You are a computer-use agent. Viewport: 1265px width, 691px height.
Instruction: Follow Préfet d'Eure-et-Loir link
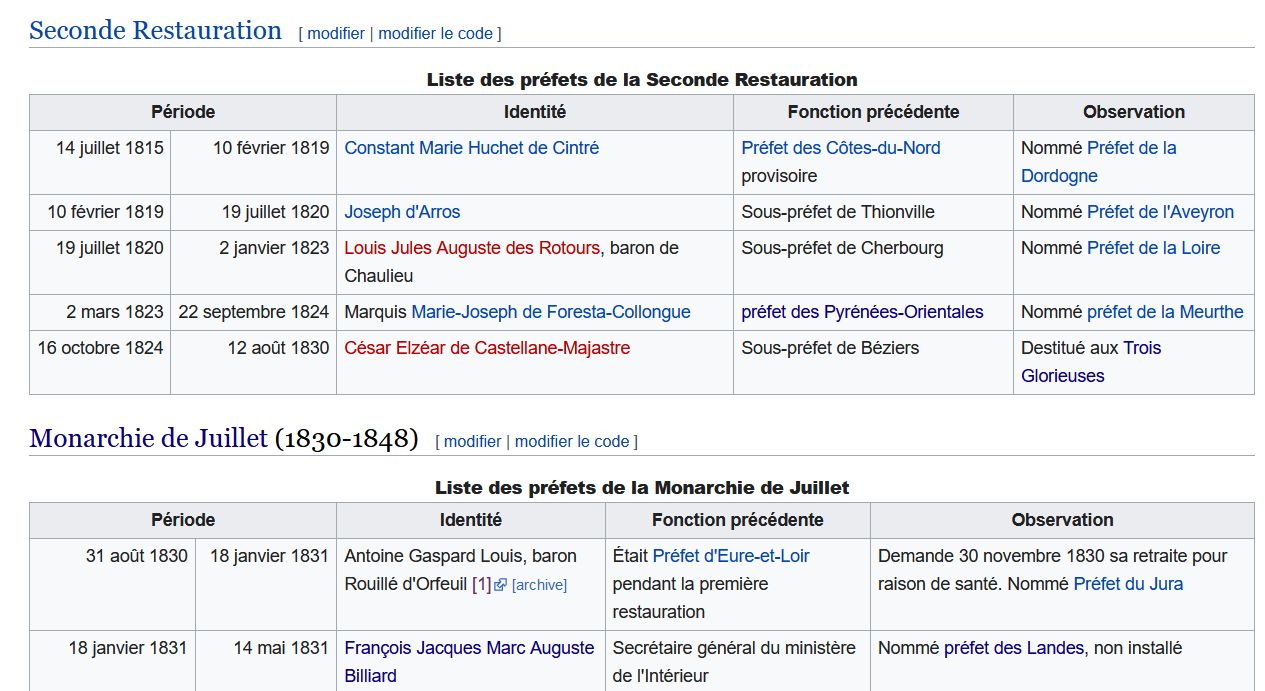[x=731, y=556]
